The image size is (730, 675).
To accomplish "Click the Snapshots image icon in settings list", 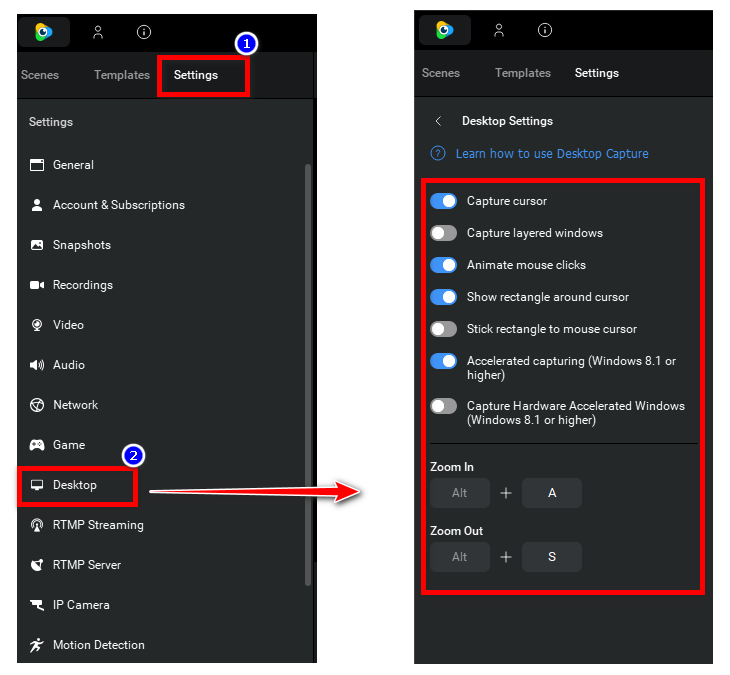I will (x=37, y=245).
